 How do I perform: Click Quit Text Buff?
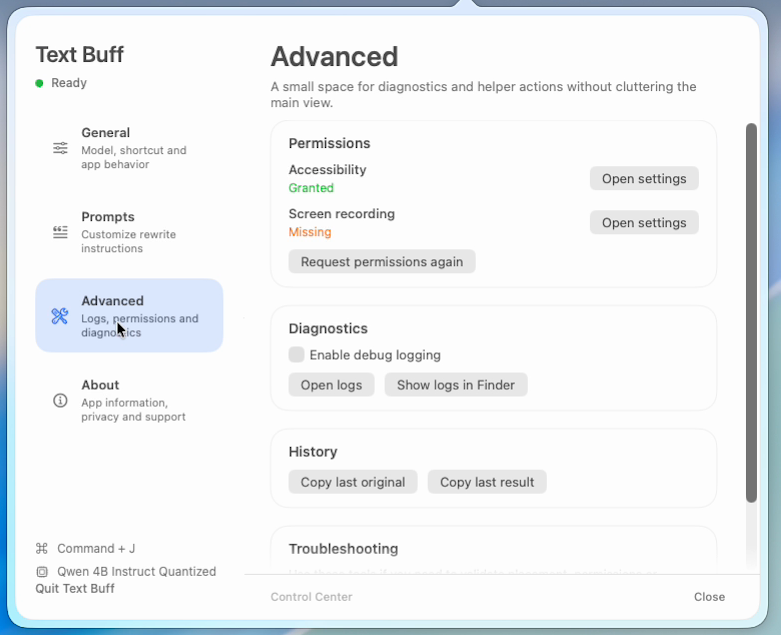click(75, 589)
